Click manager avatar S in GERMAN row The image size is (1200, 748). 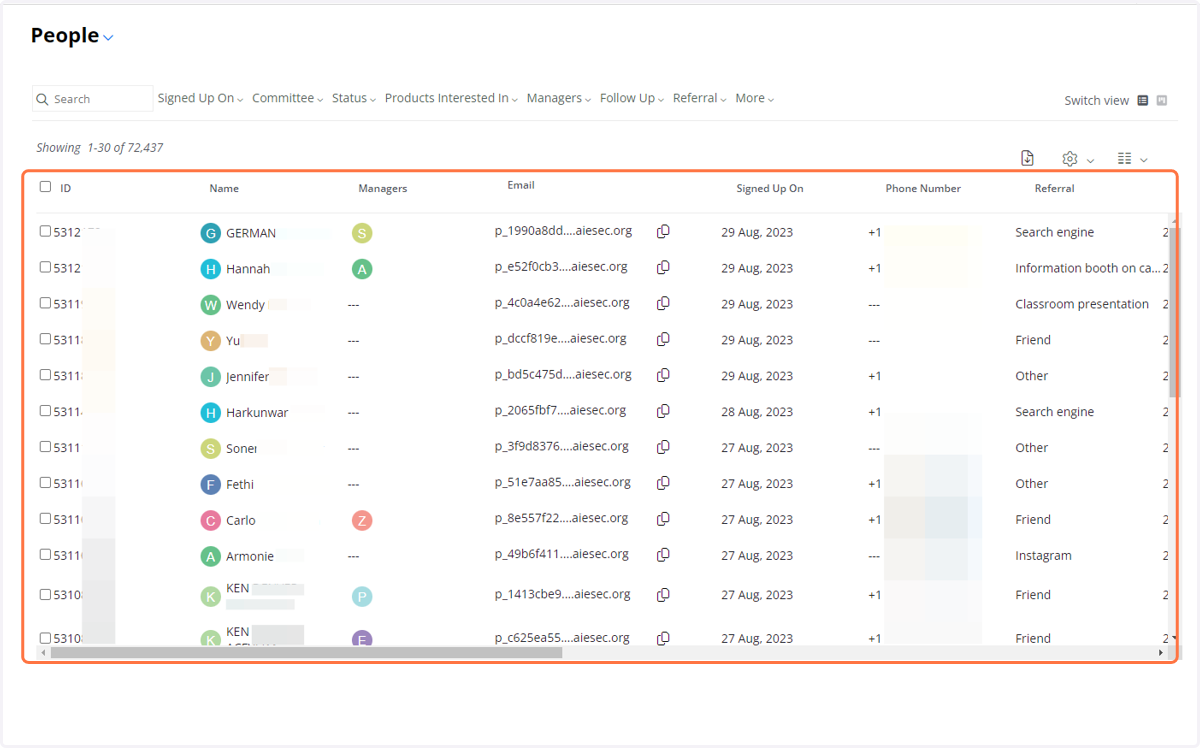tap(362, 233)
